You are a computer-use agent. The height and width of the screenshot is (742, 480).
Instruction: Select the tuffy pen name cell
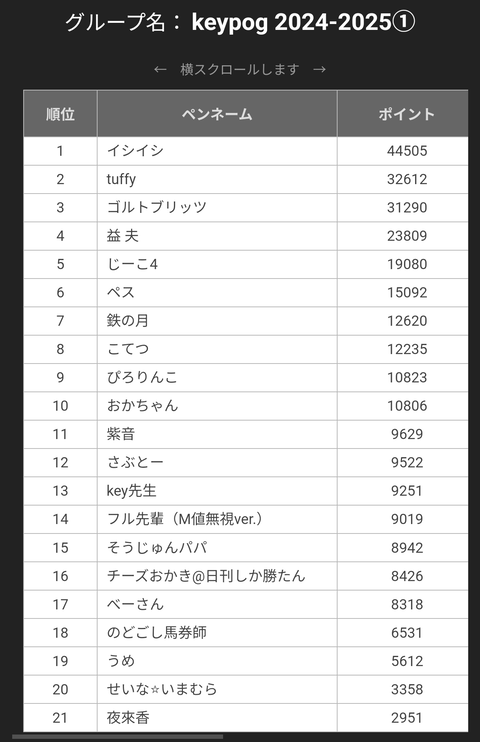pos(217,179)
